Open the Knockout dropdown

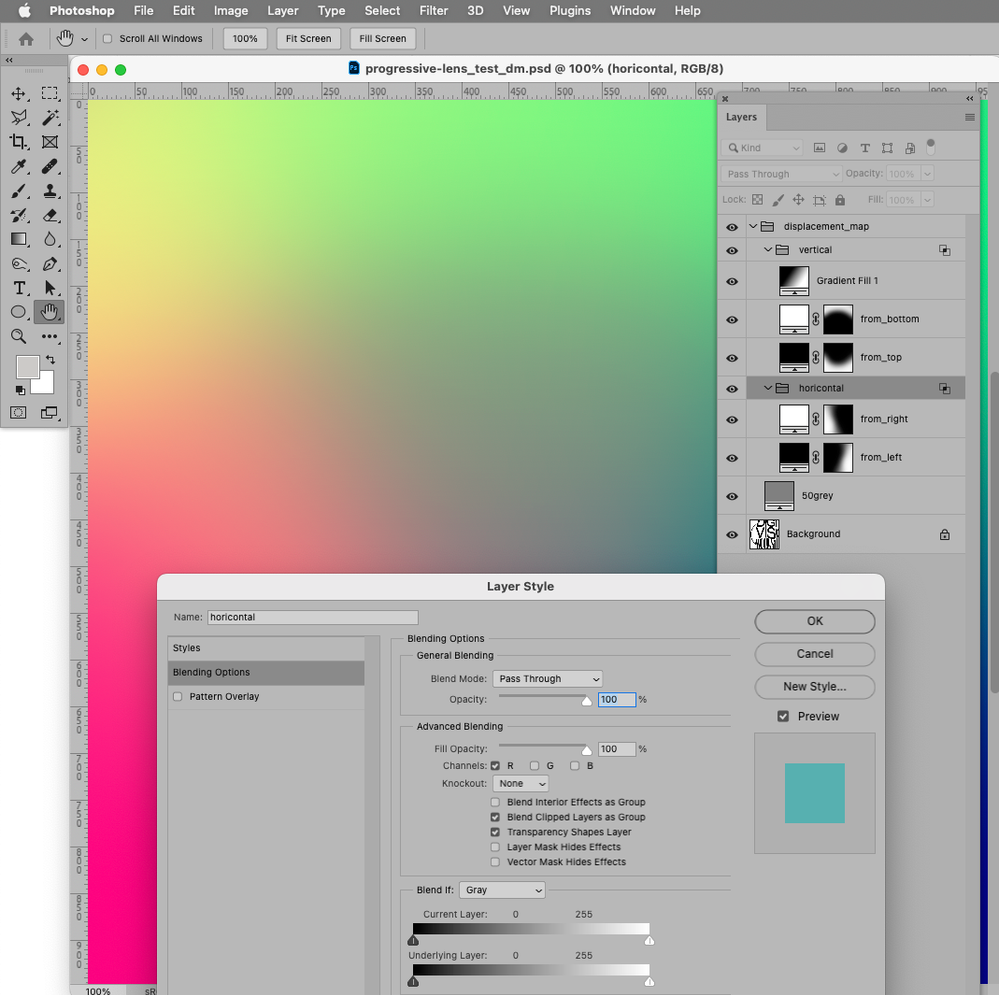[x=520, y=783]
